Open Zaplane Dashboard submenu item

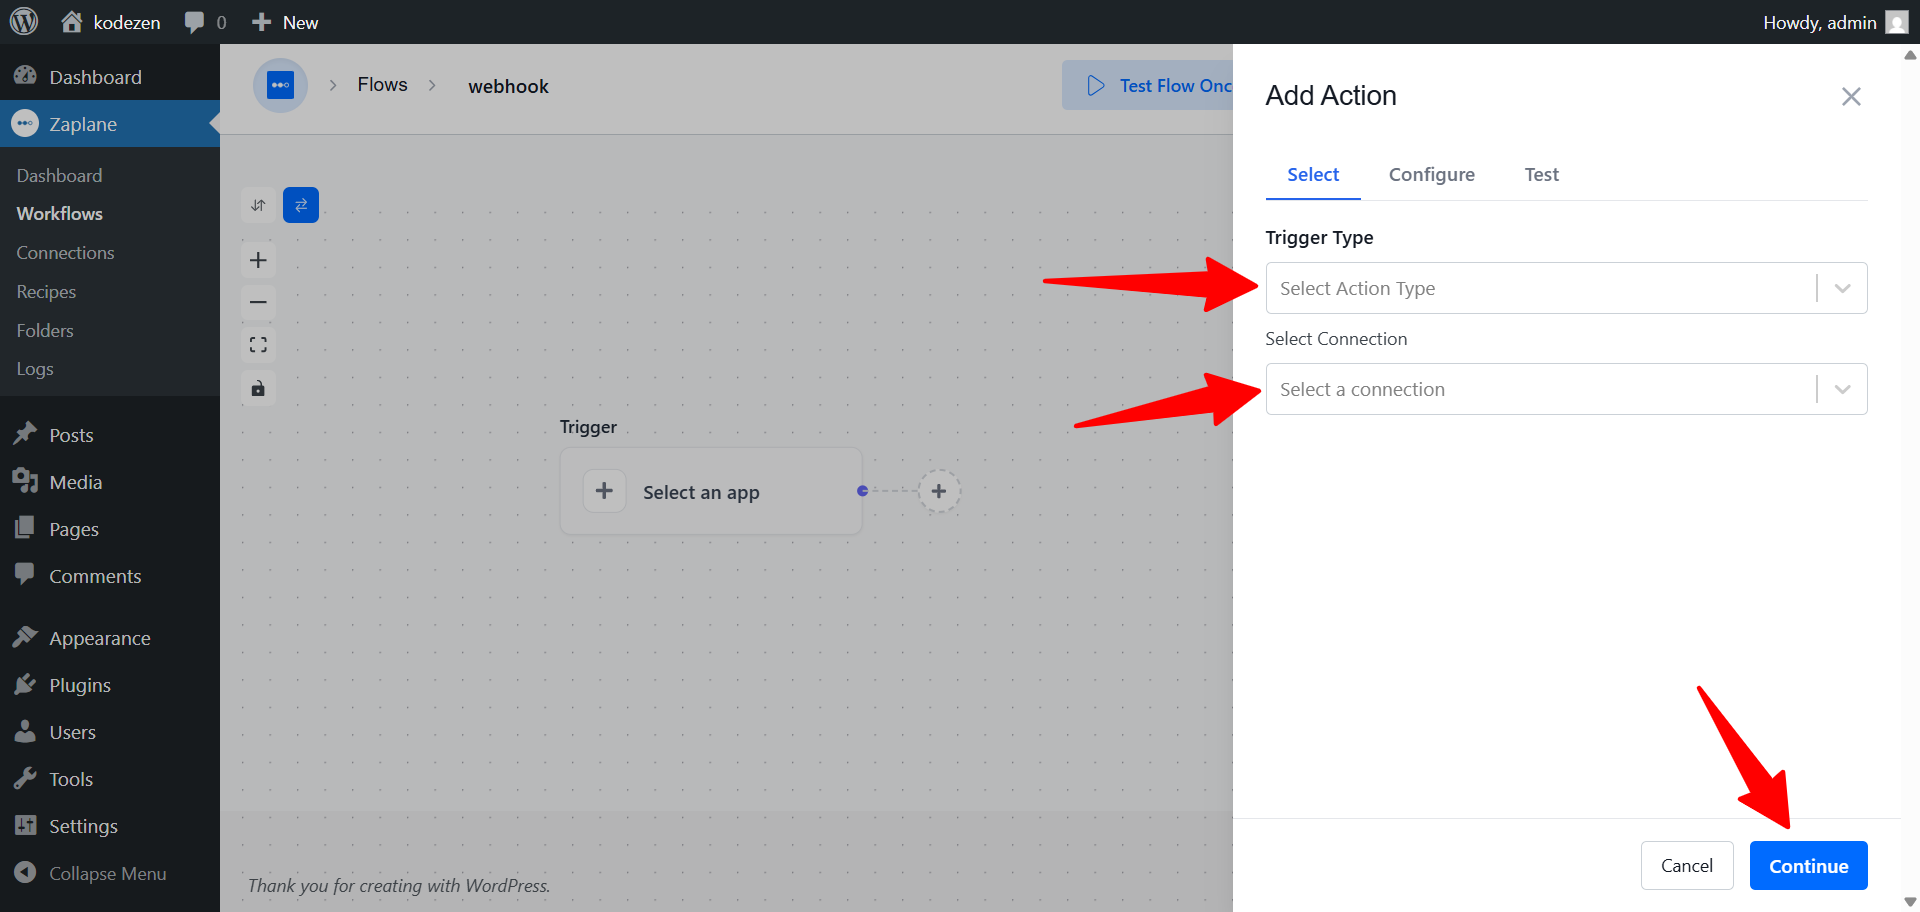(x=59, y=175)
